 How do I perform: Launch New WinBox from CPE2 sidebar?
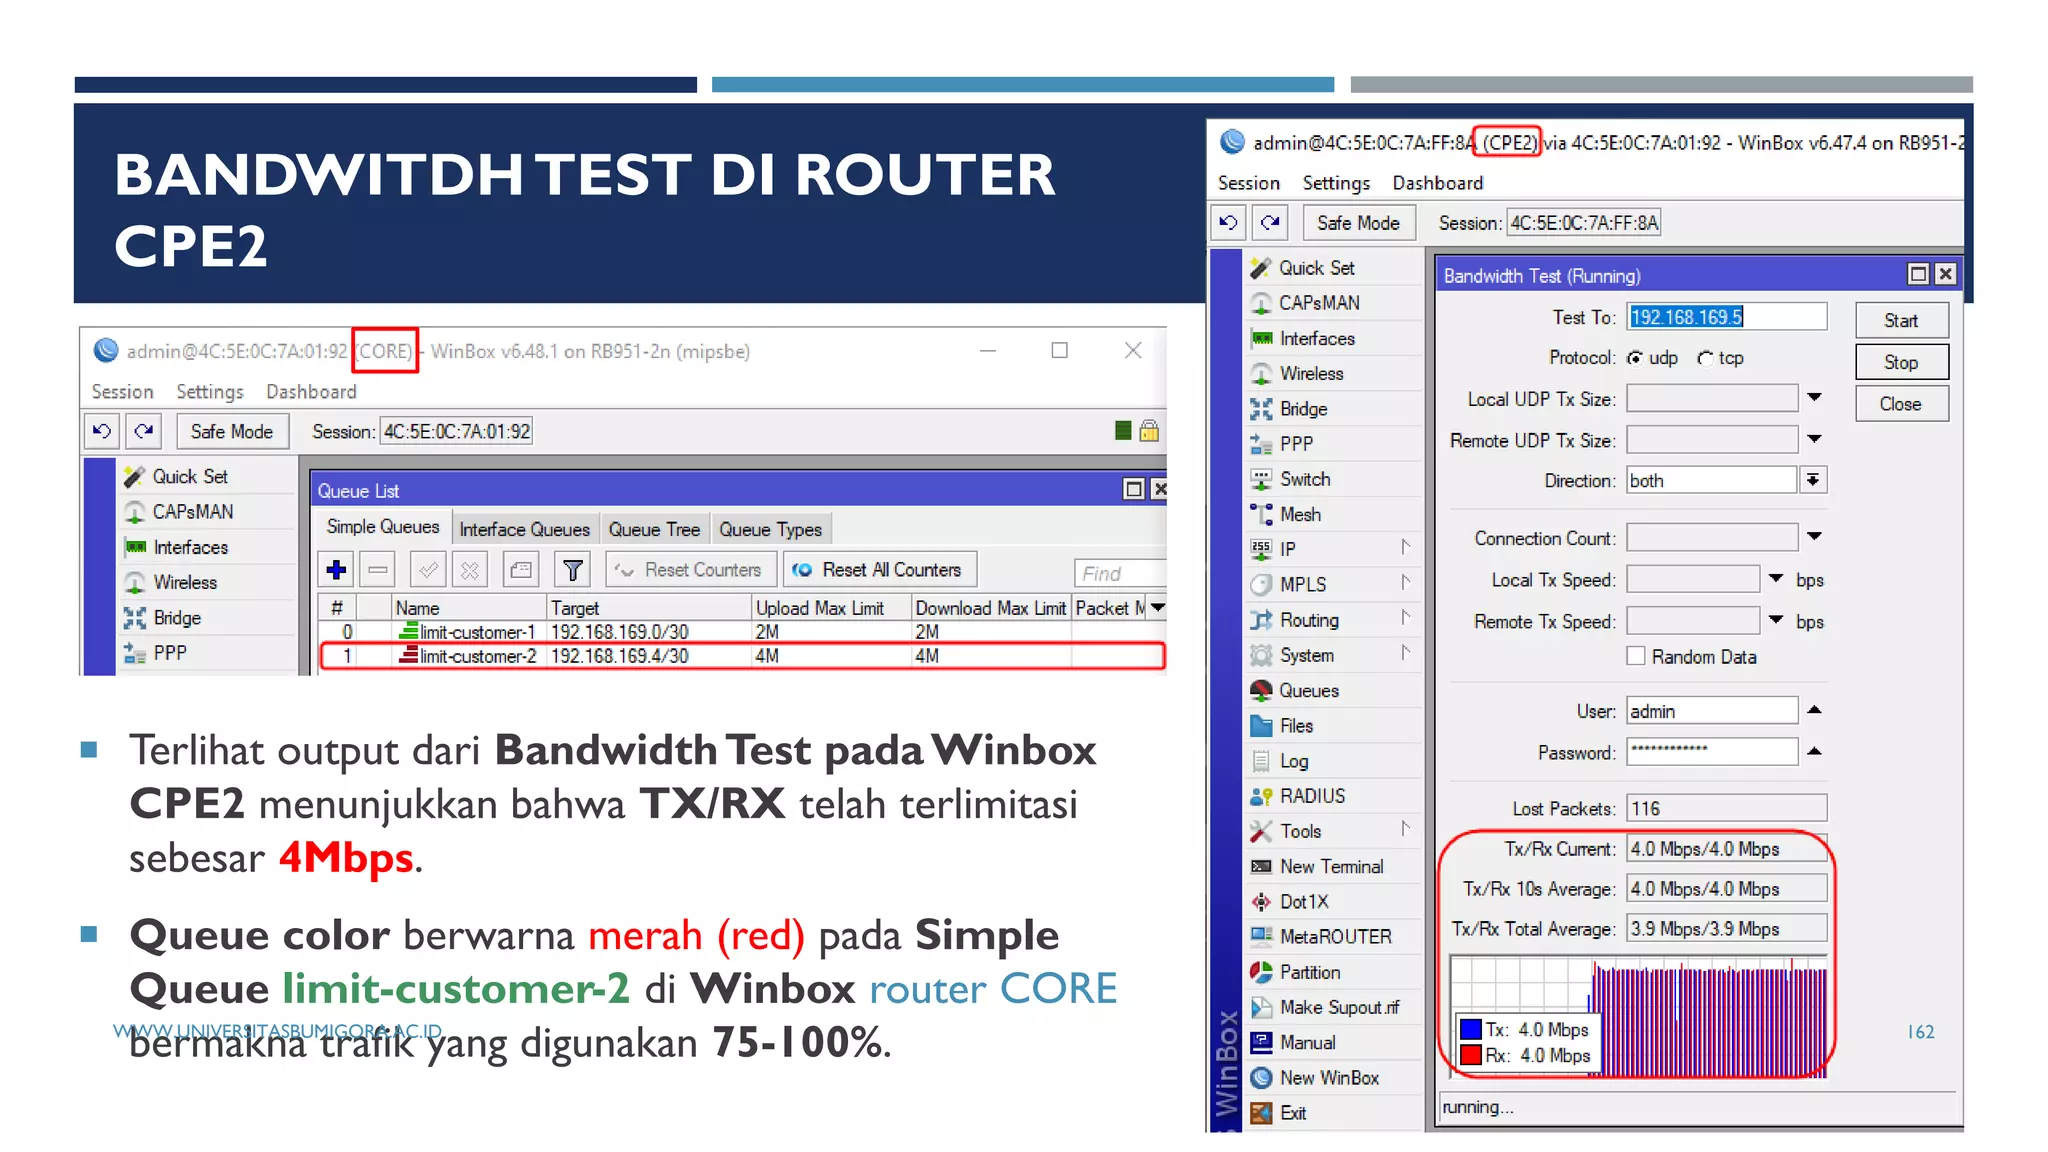click(x=1329, y=1078)
